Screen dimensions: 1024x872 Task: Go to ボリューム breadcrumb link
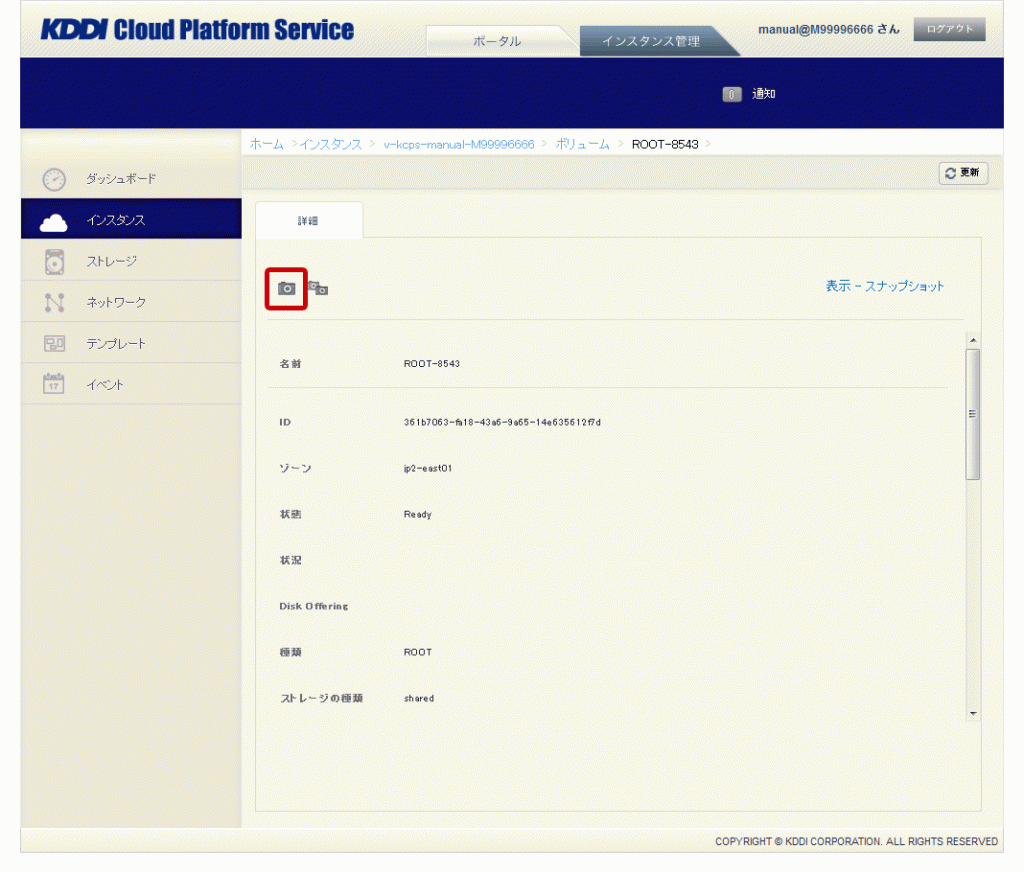(583, 144)
